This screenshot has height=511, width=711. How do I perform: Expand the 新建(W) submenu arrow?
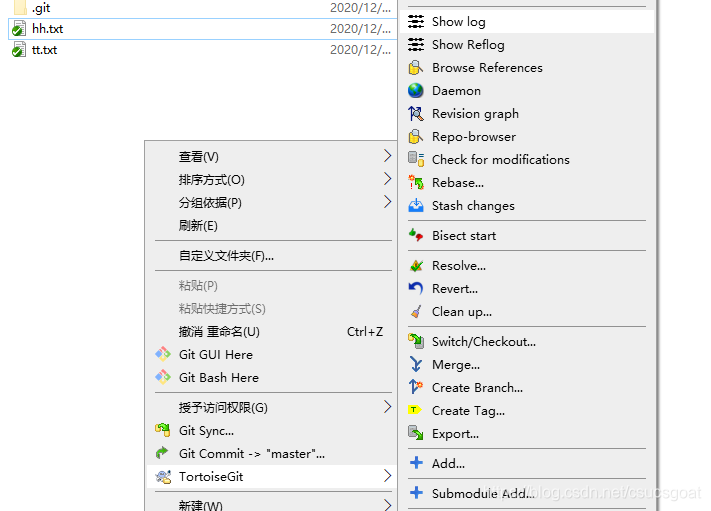[x=387, y=505]
